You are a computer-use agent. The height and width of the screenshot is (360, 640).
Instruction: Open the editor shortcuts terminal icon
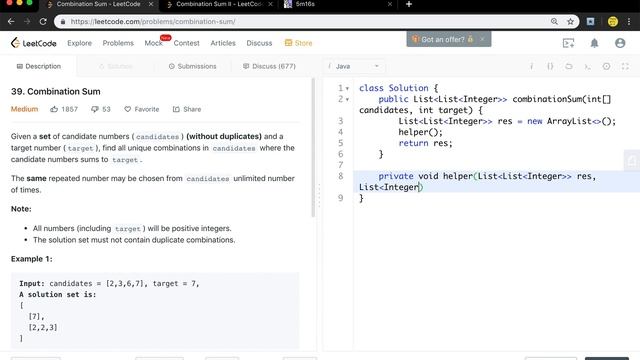click(587, 66)
